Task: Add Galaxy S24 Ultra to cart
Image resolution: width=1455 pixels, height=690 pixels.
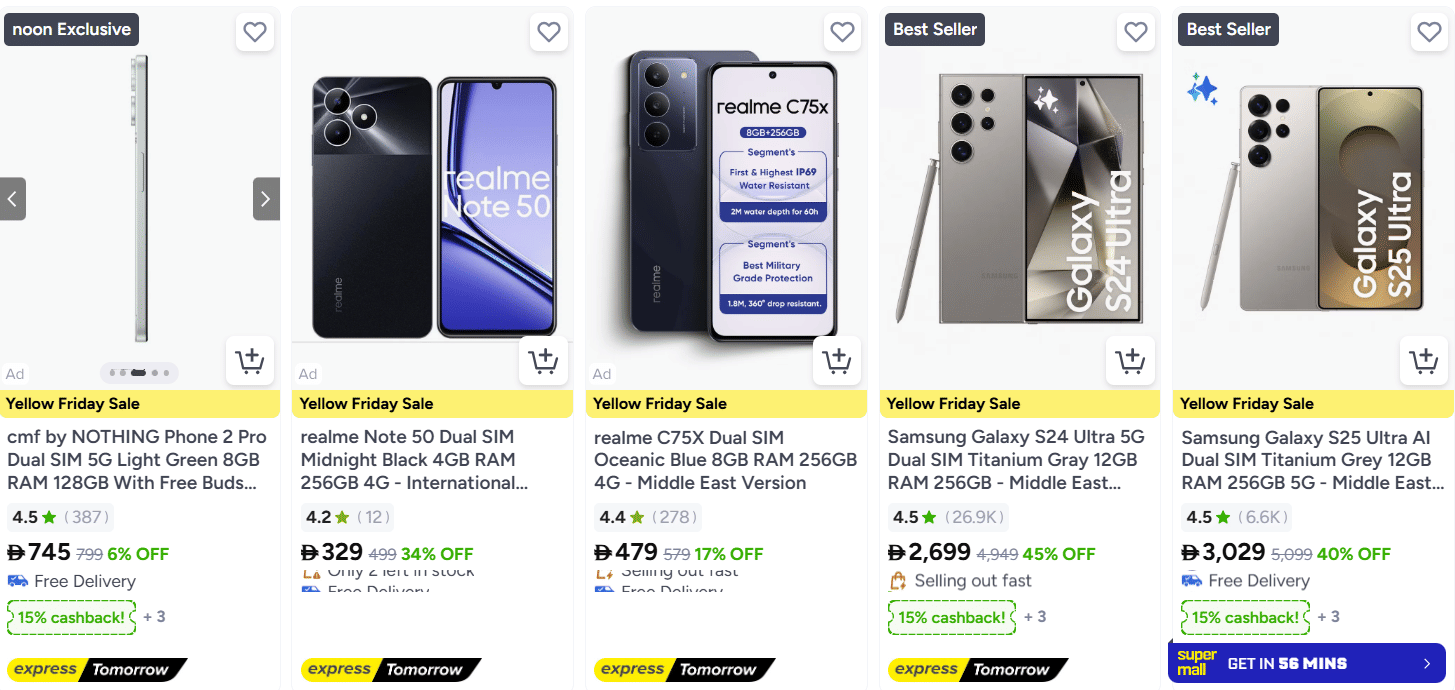Action: tap(1131, 360)
